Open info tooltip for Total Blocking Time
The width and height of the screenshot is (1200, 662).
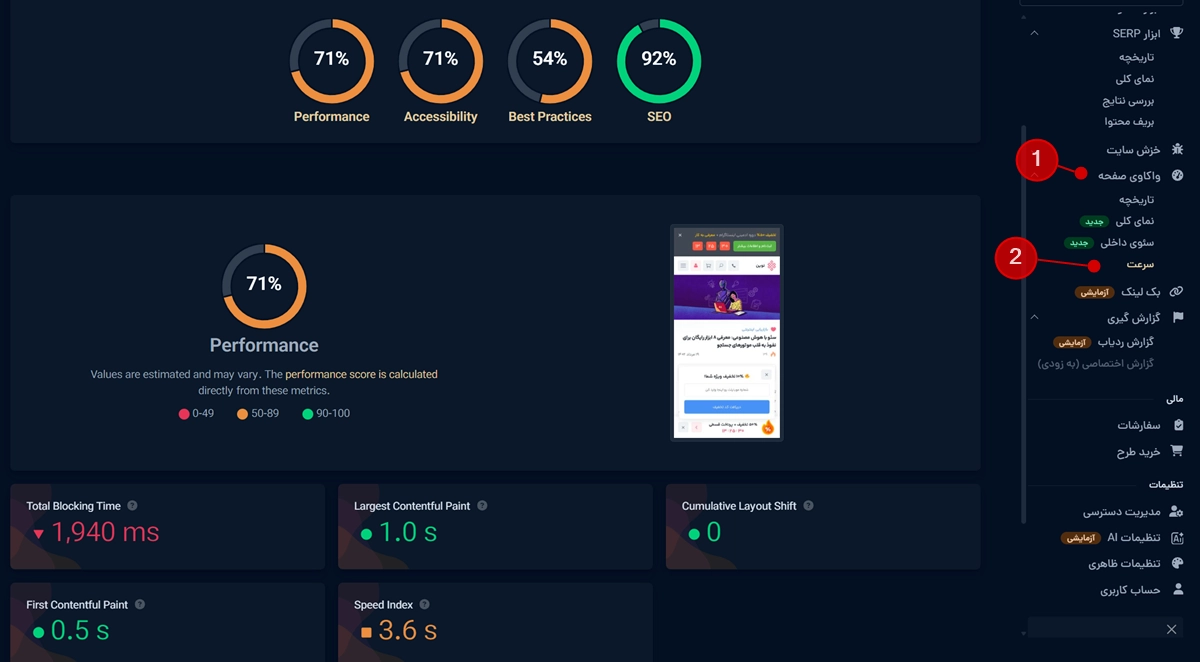click(x=133, y=506)
